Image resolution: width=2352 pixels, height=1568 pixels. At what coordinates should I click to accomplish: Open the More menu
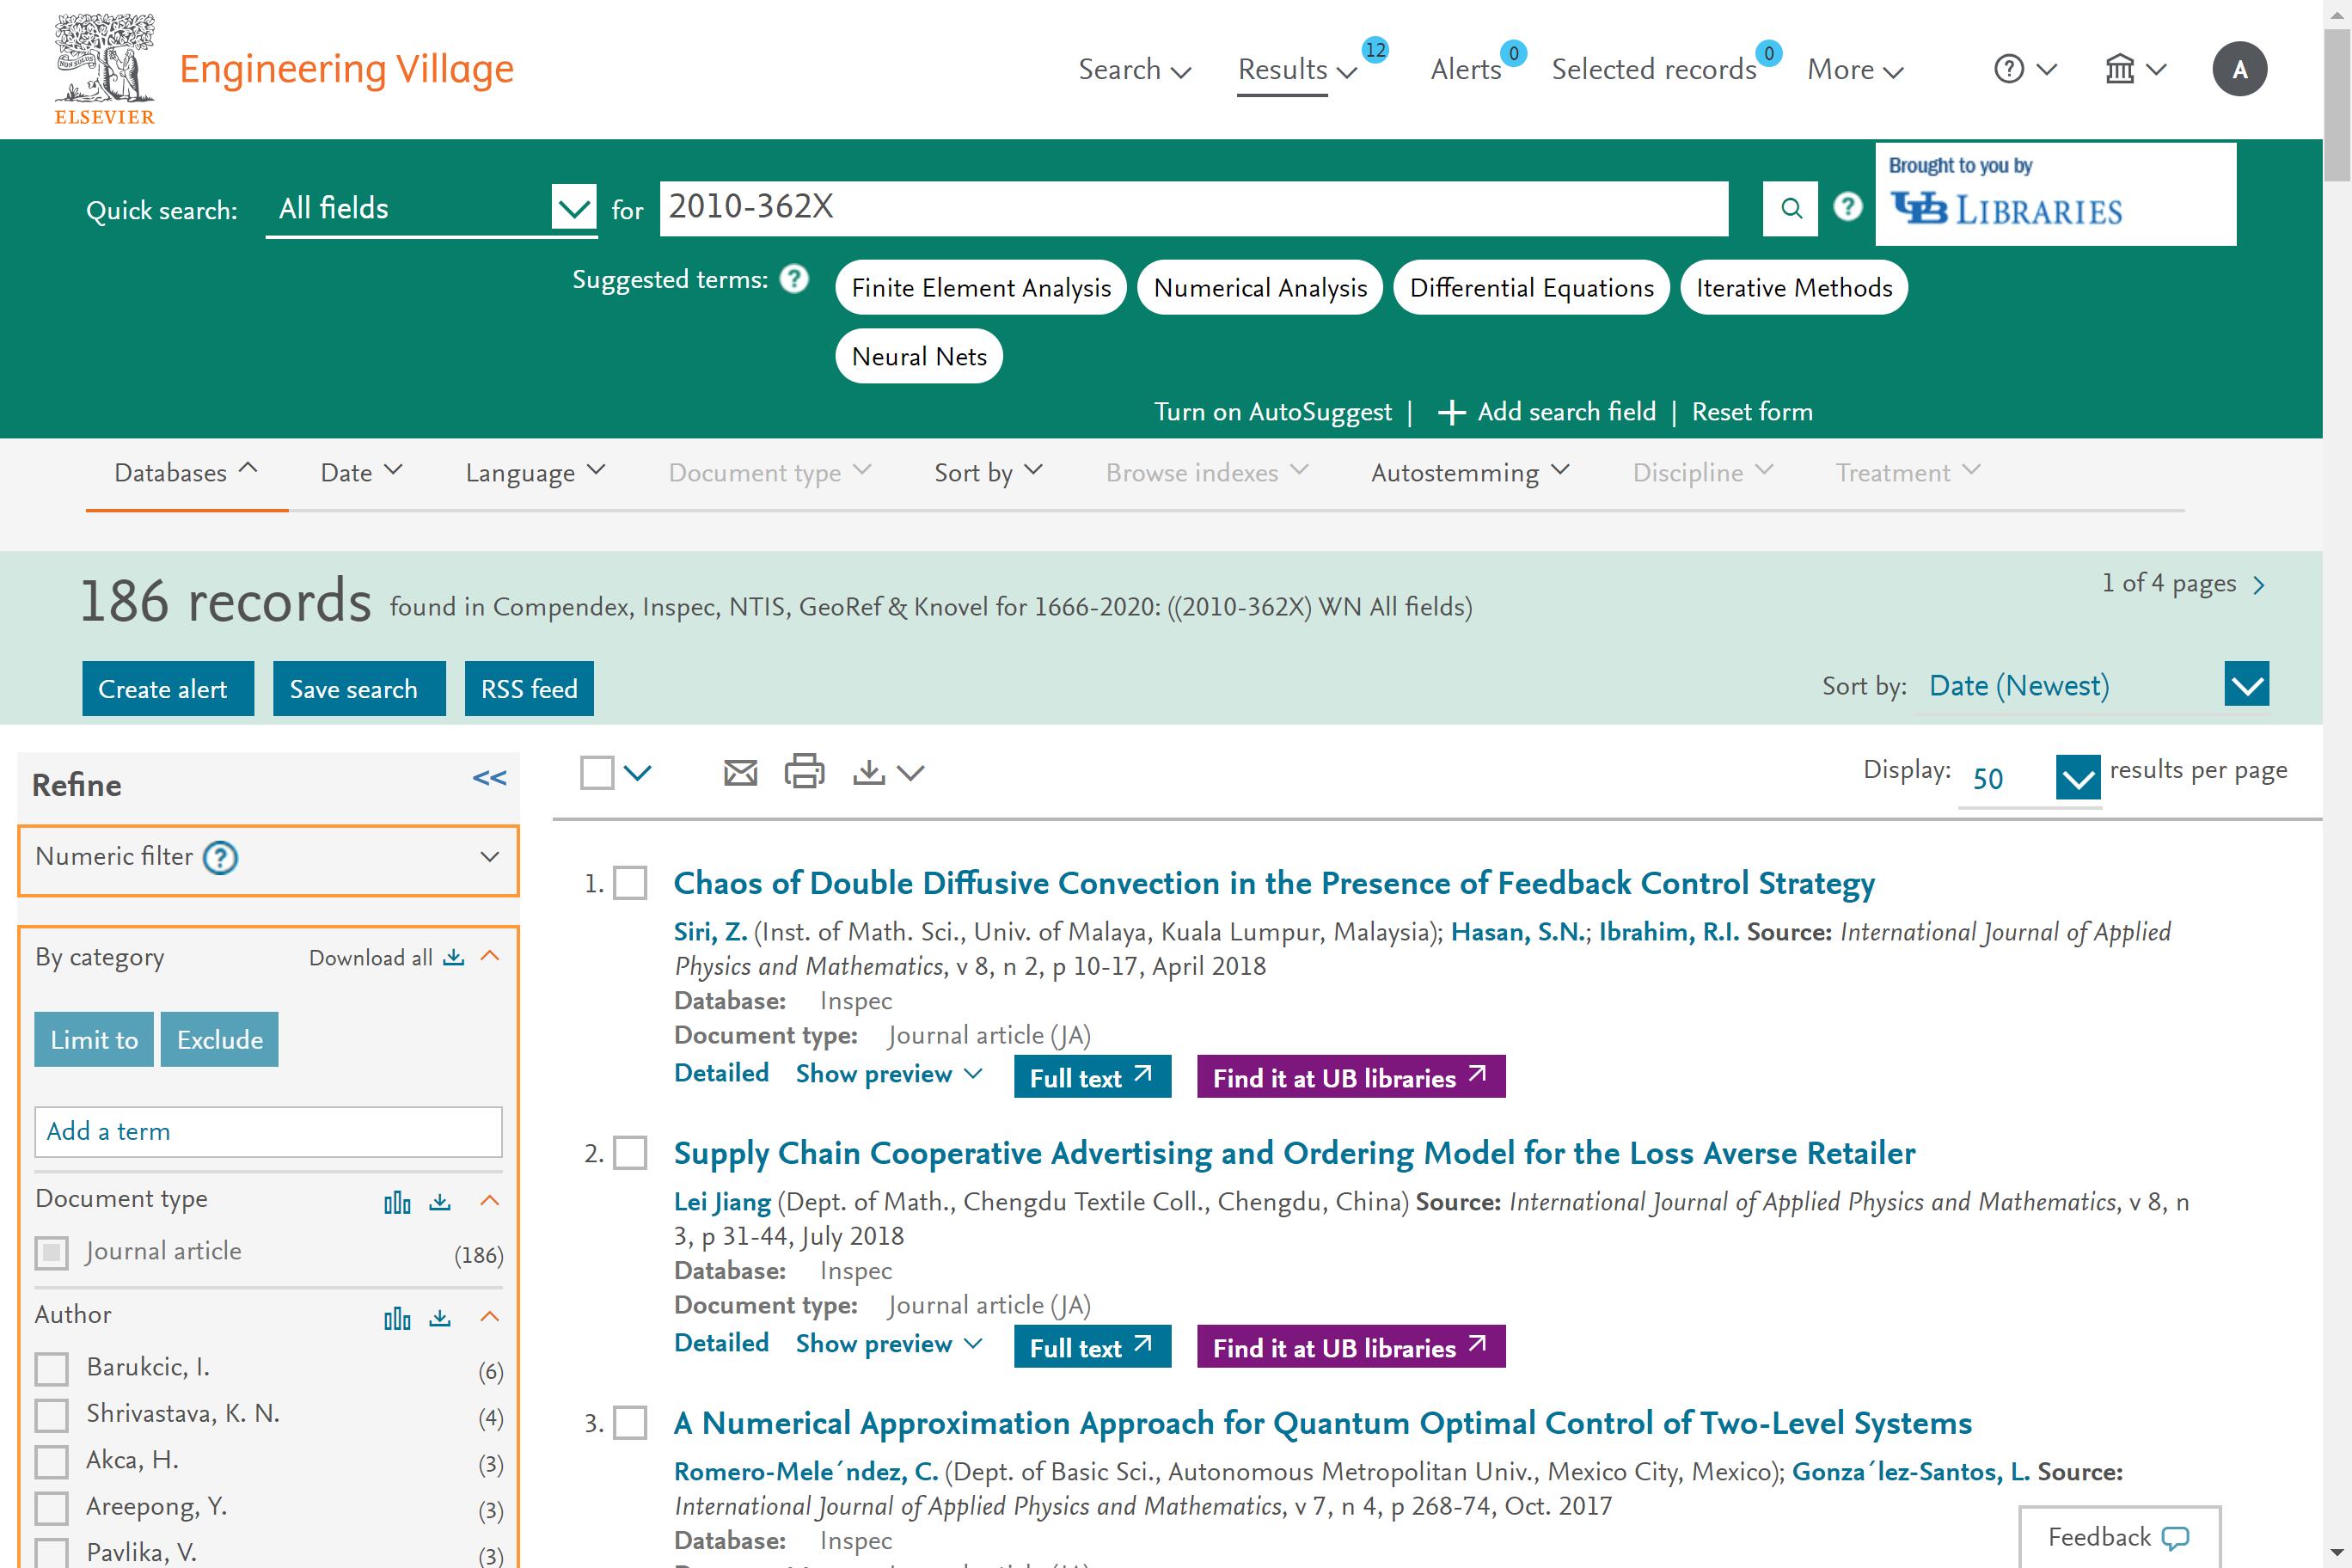tap(1856, 69)
